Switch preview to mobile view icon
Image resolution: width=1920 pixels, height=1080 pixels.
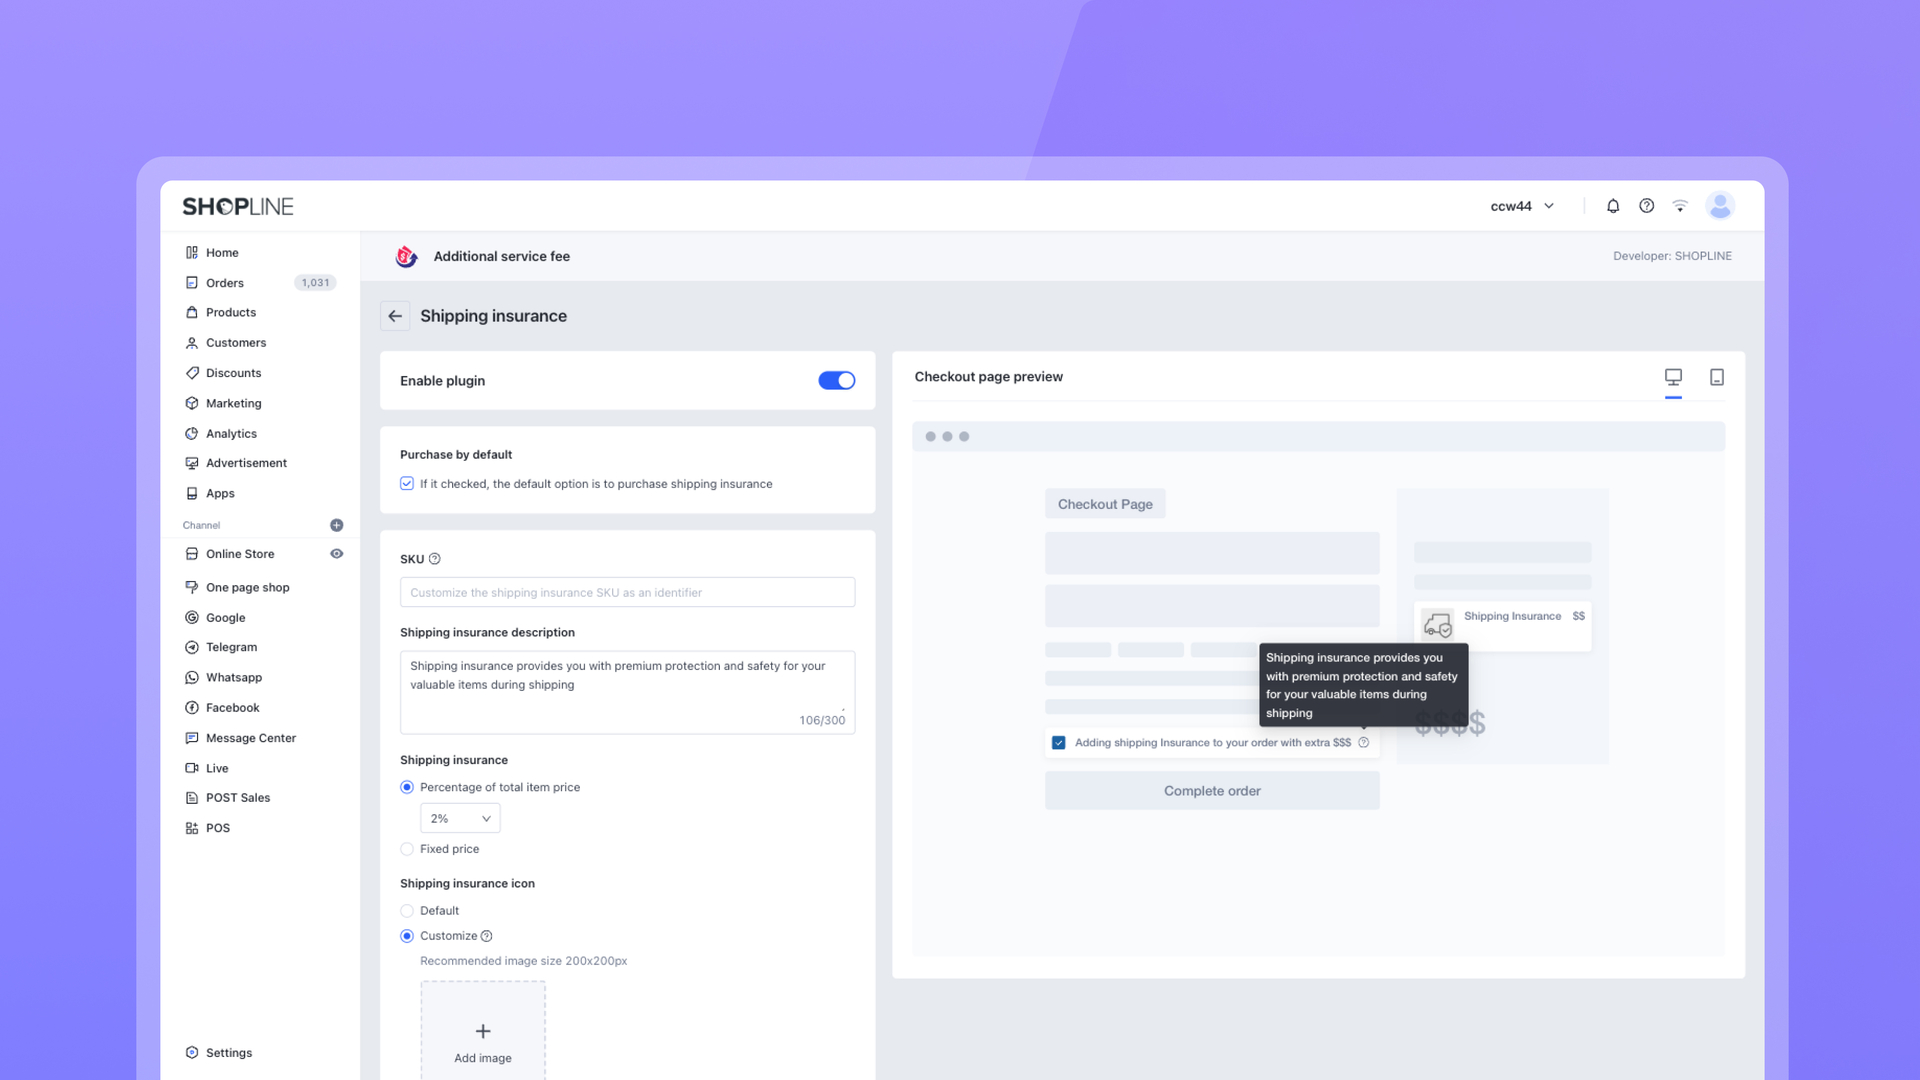(1717, 377)
